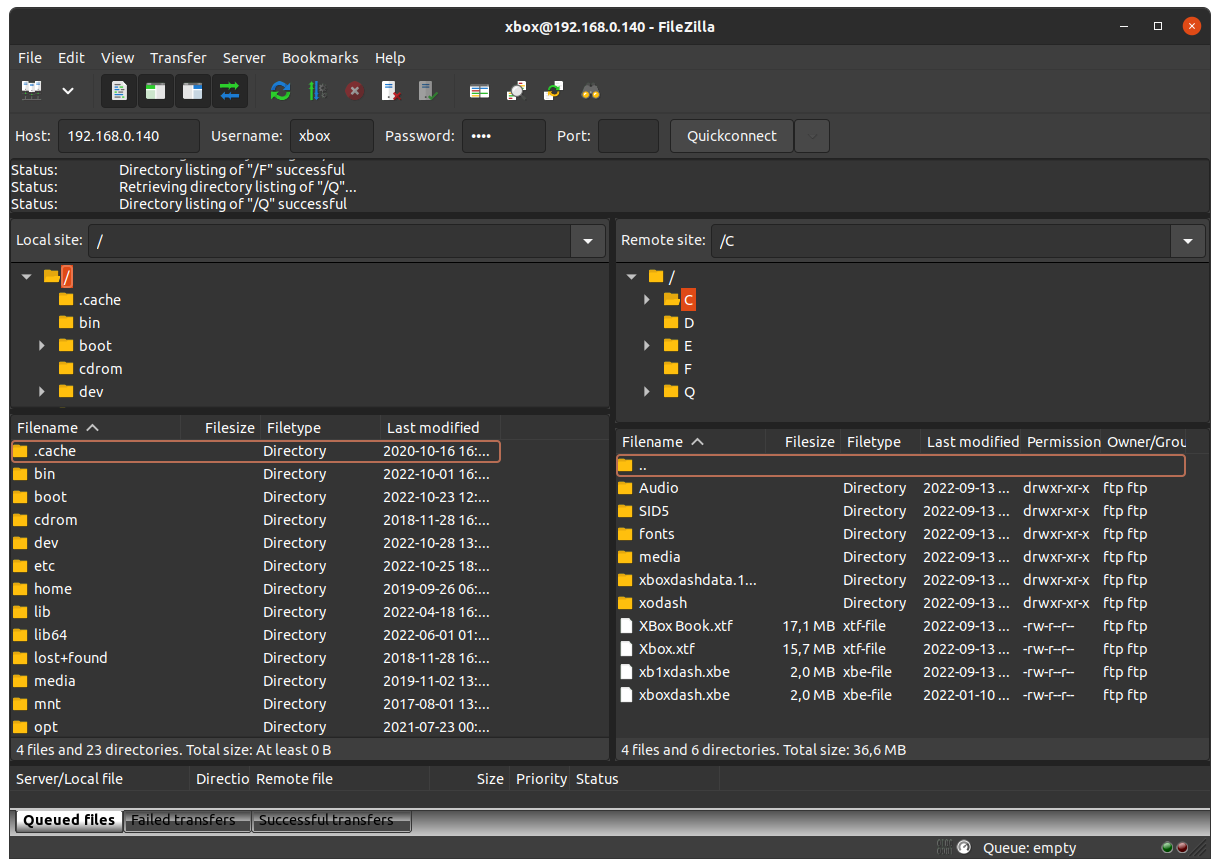This screenshot has height=868, width=1220.
Task: Select remote file XBox Book.xtf
Action: [x=900, y=627]
